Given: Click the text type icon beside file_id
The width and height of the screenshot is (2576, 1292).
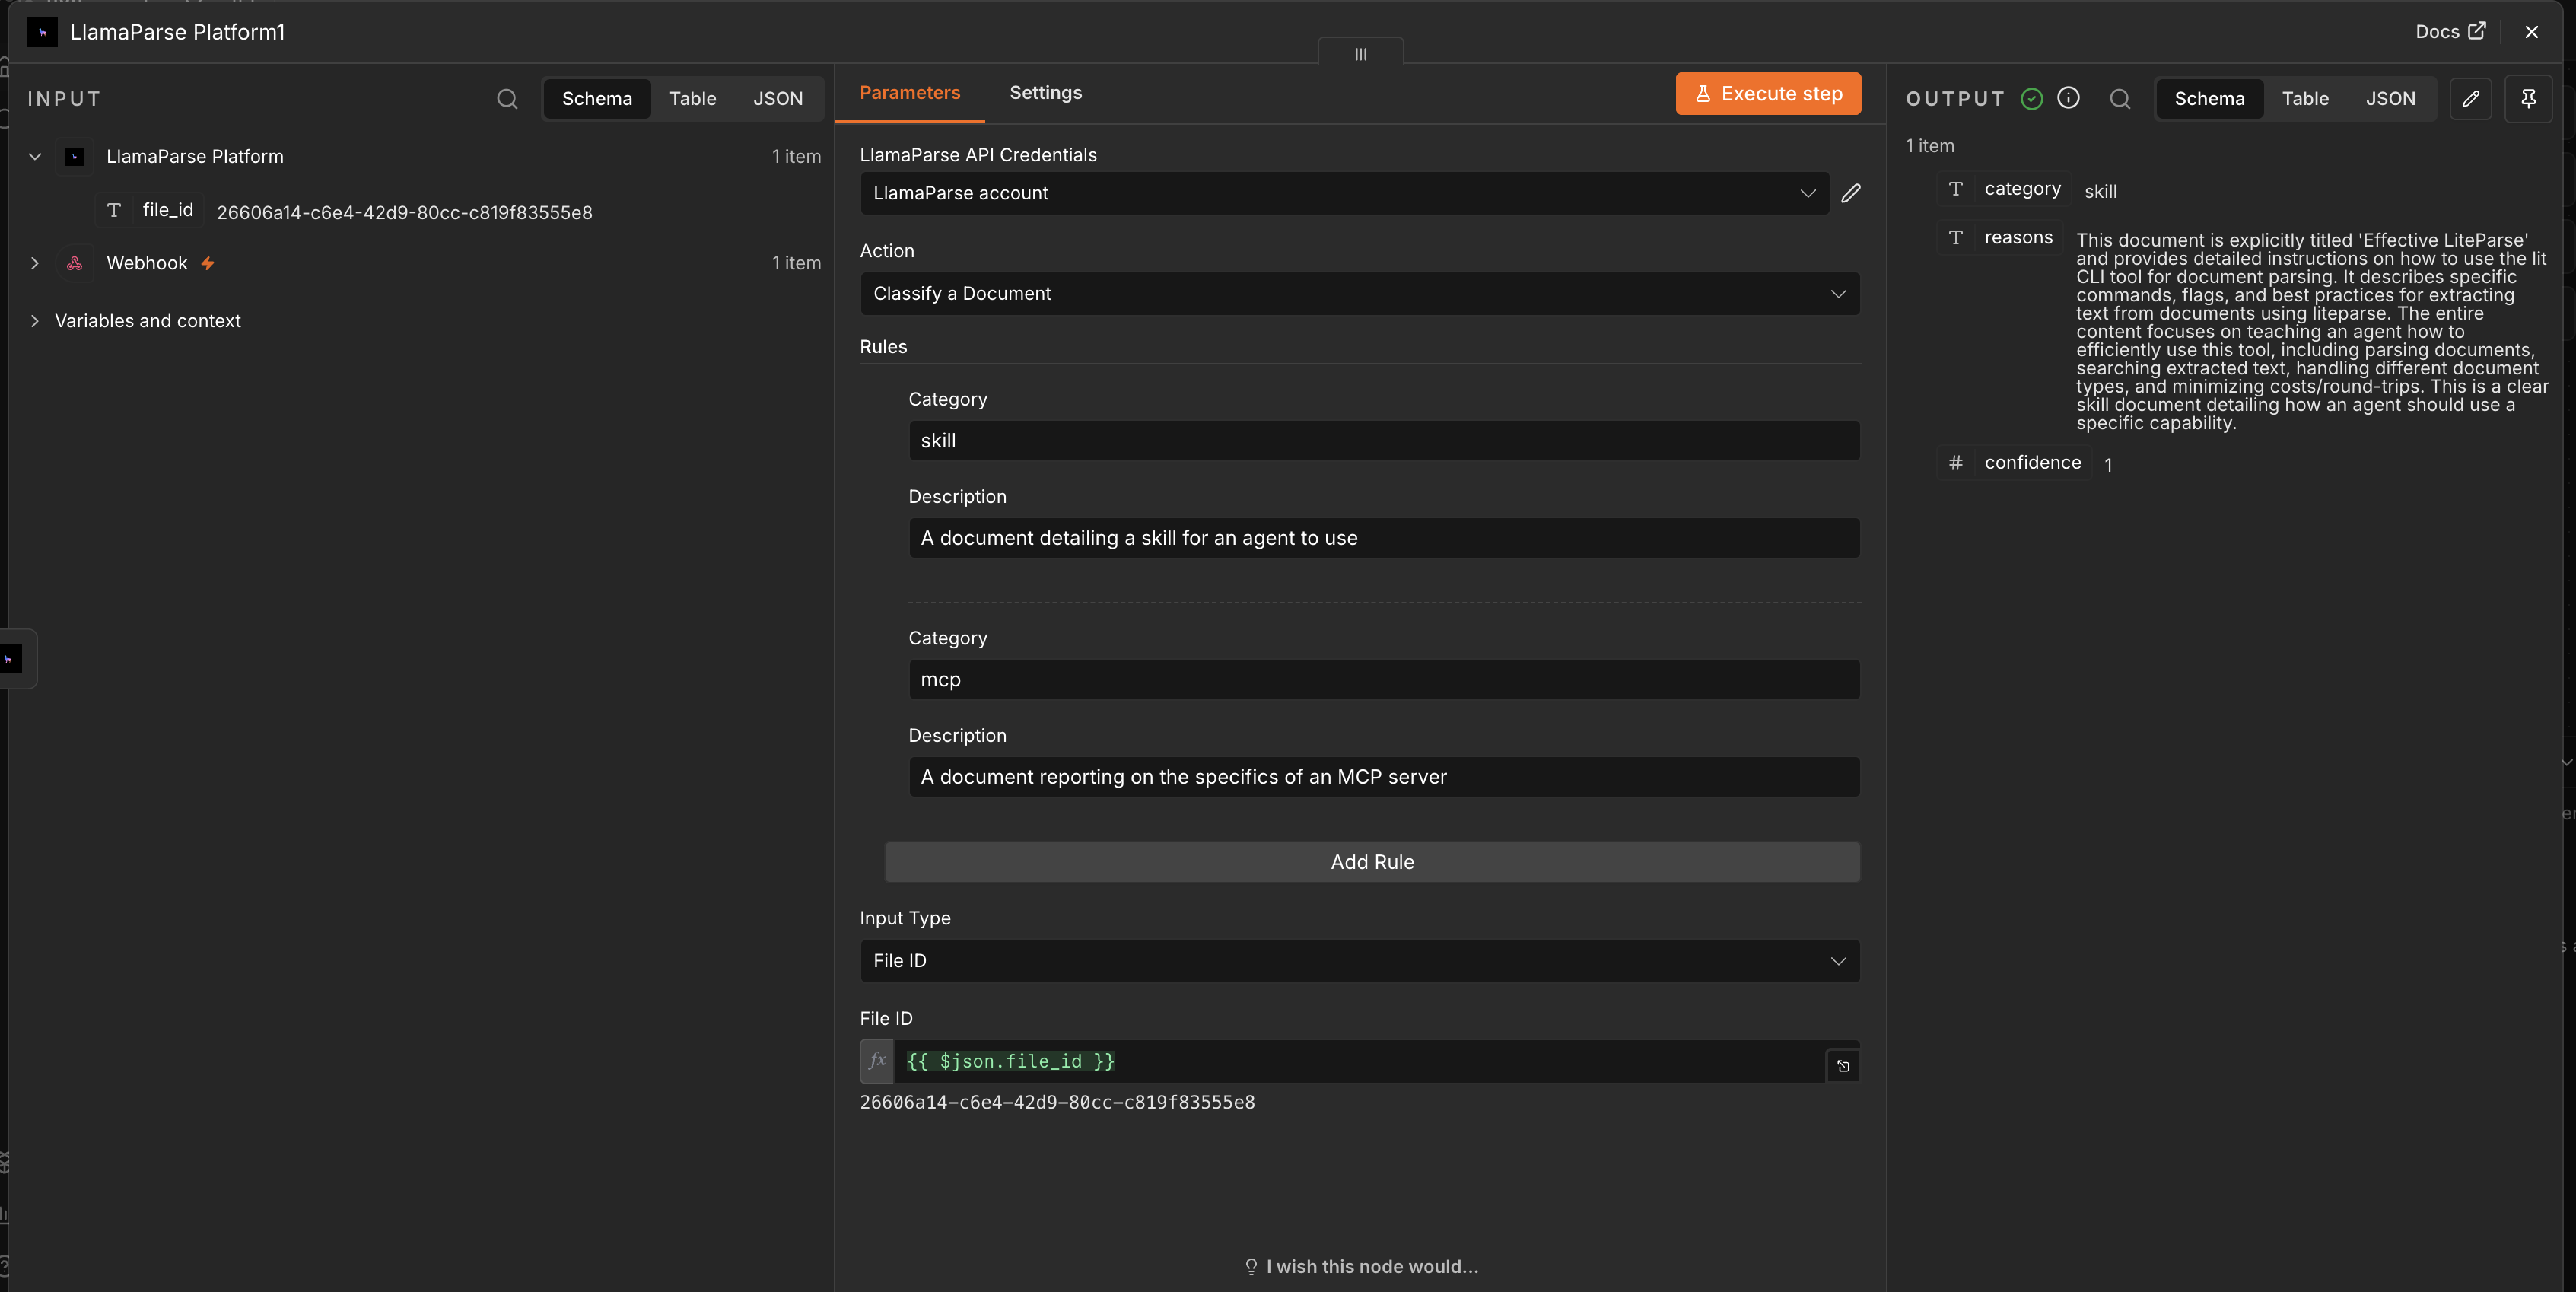Looking at the screenshot, I should (114, 210).
